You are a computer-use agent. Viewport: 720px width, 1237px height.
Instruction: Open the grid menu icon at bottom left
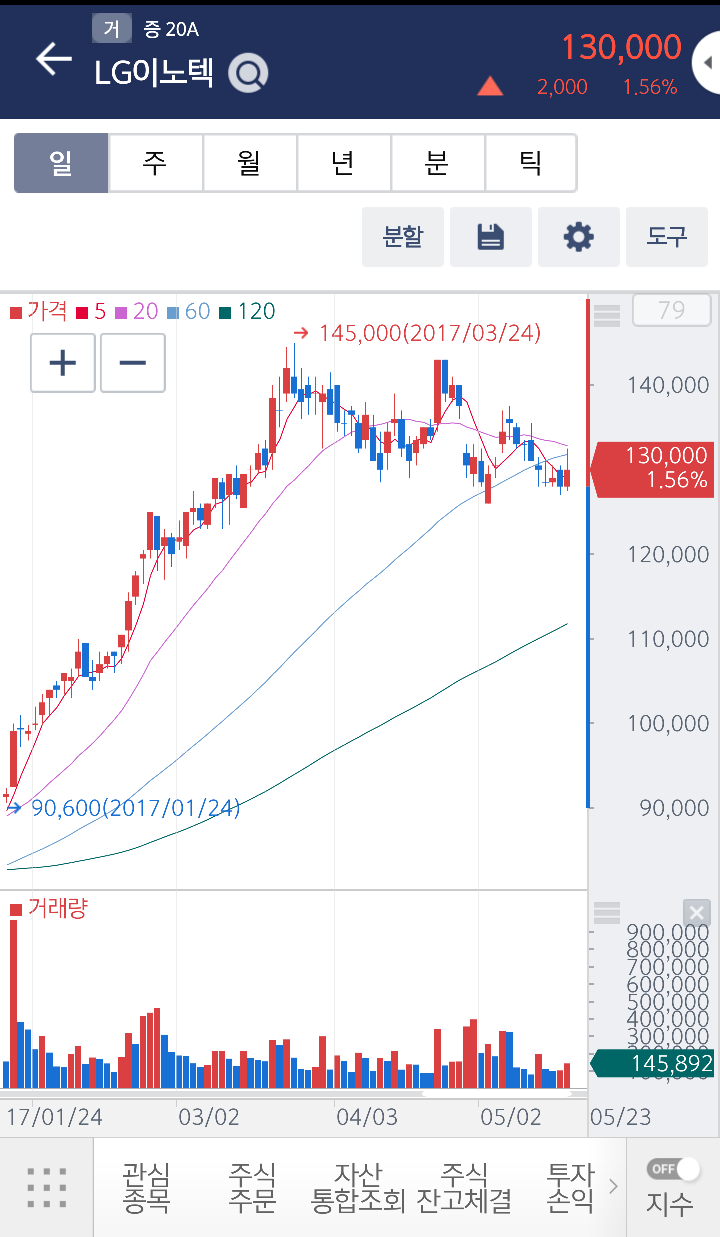coord(47,1187)
